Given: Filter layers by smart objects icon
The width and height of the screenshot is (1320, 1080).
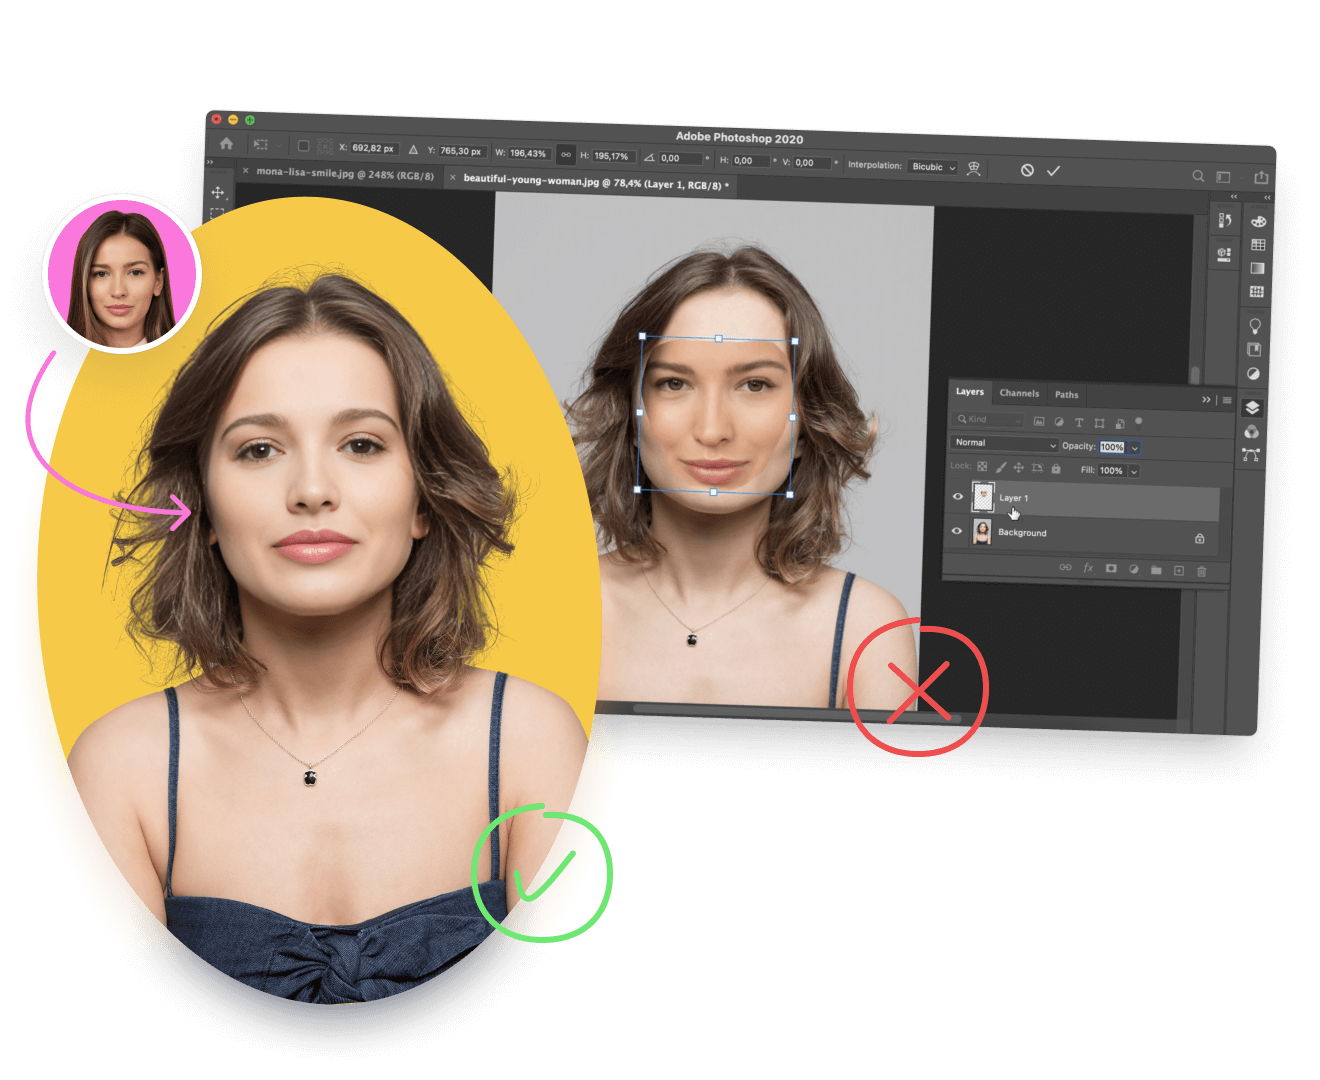Looking at the screenshot, I should tap(1119, 423).
